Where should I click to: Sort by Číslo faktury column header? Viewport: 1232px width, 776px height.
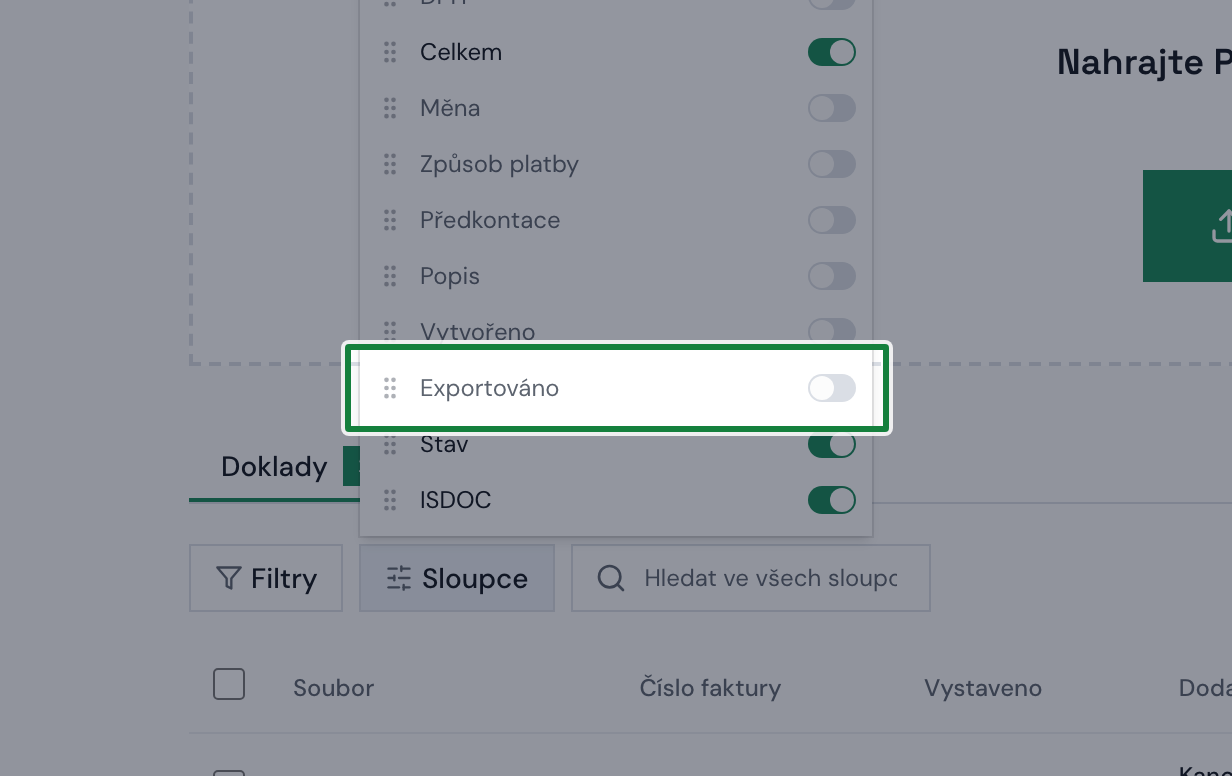tap(710, 688)
